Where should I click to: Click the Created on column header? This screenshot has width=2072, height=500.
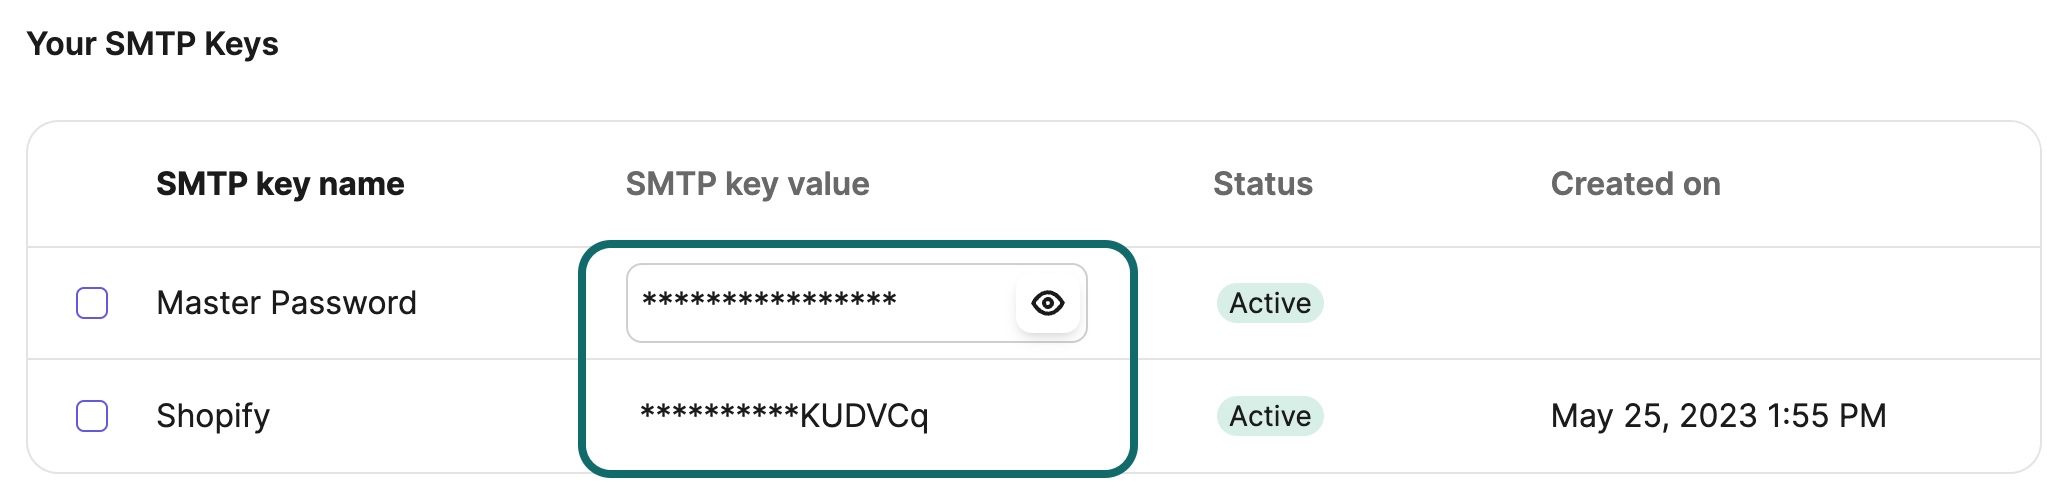click(1635, 184)
